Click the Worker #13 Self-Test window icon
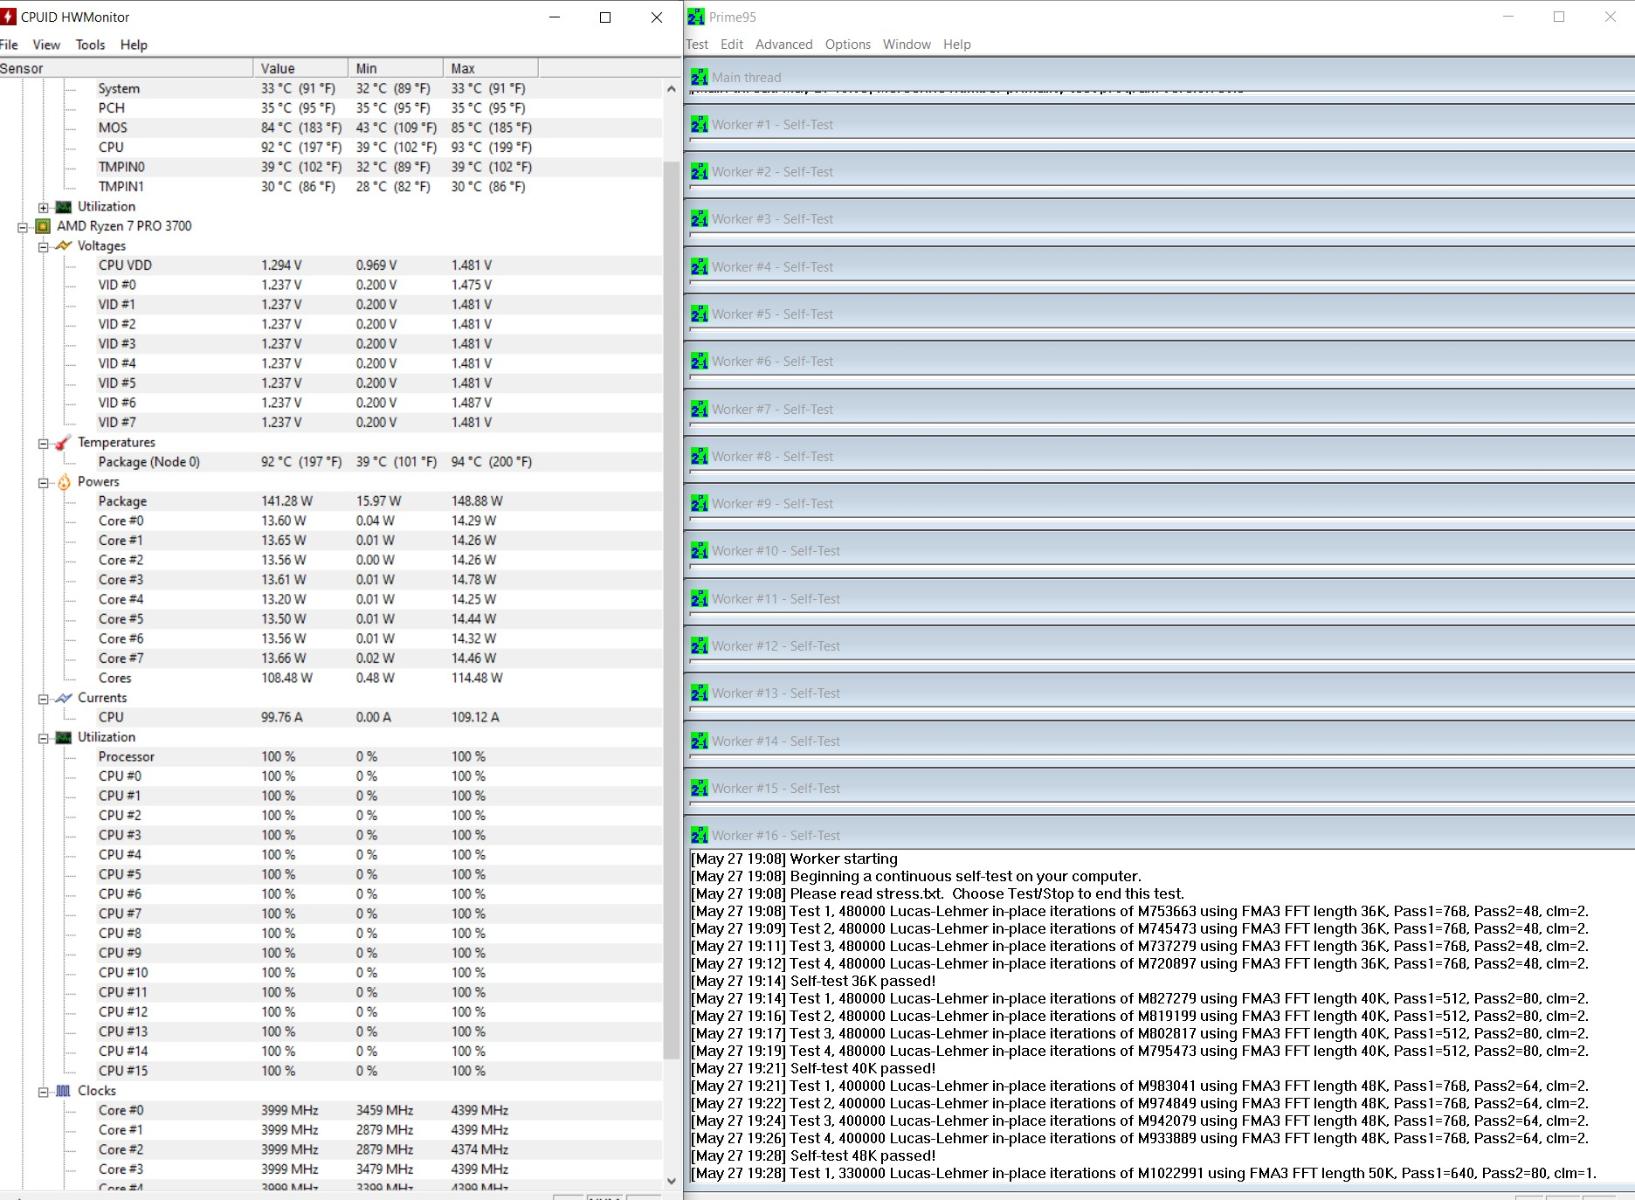 coord(699,692)
